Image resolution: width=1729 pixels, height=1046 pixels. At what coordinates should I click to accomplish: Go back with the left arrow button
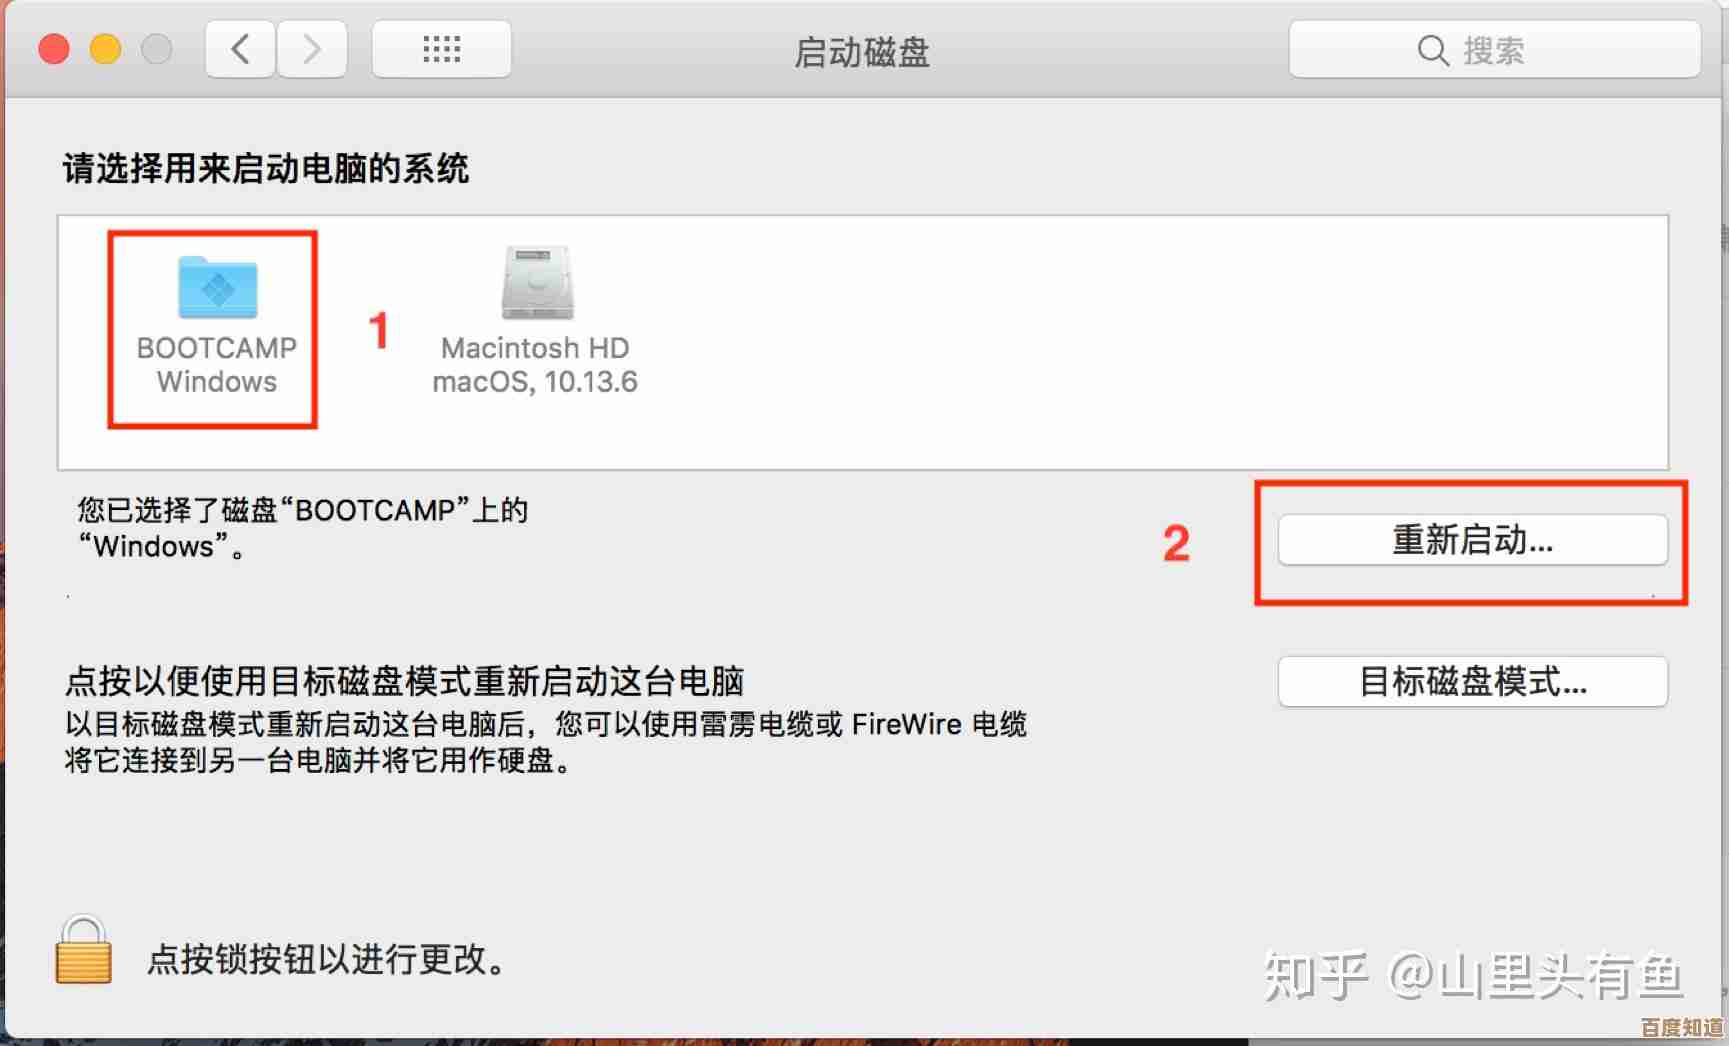240,49
